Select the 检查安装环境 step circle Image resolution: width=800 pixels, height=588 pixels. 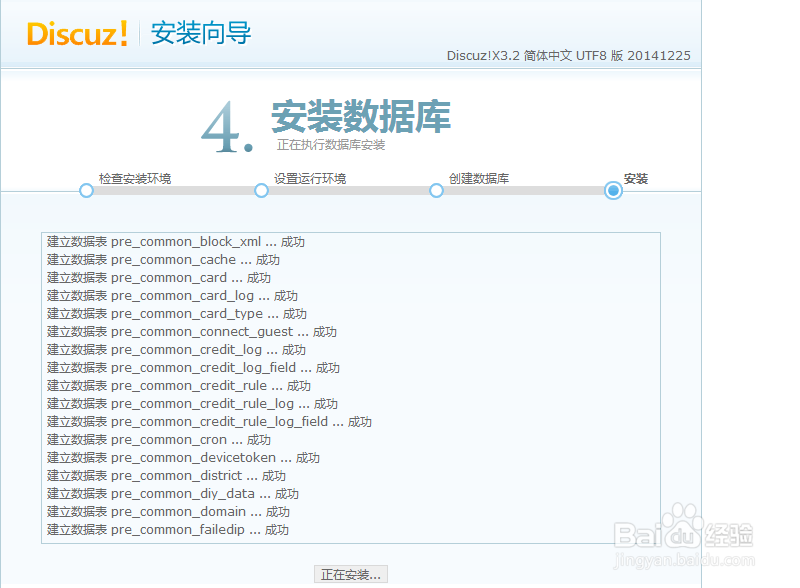click(86, 190)
